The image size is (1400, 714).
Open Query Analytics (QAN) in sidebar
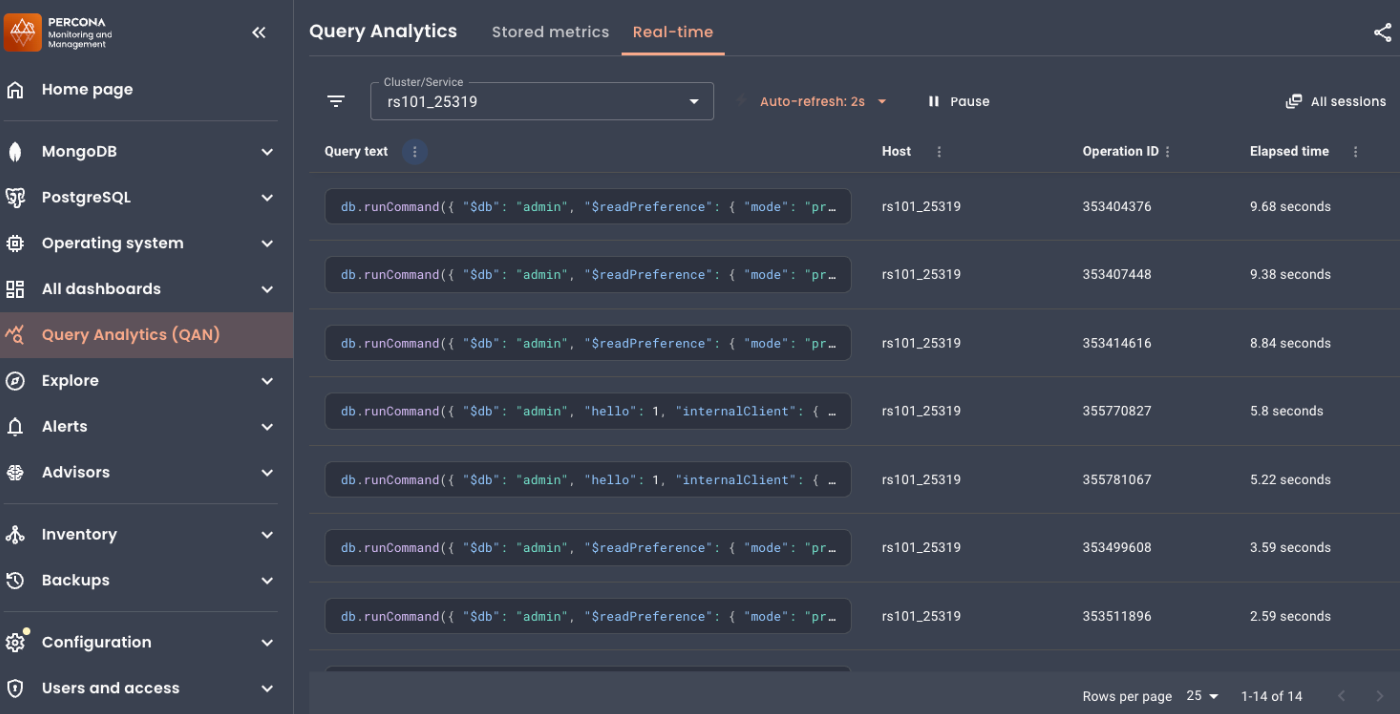click(130, 335)
